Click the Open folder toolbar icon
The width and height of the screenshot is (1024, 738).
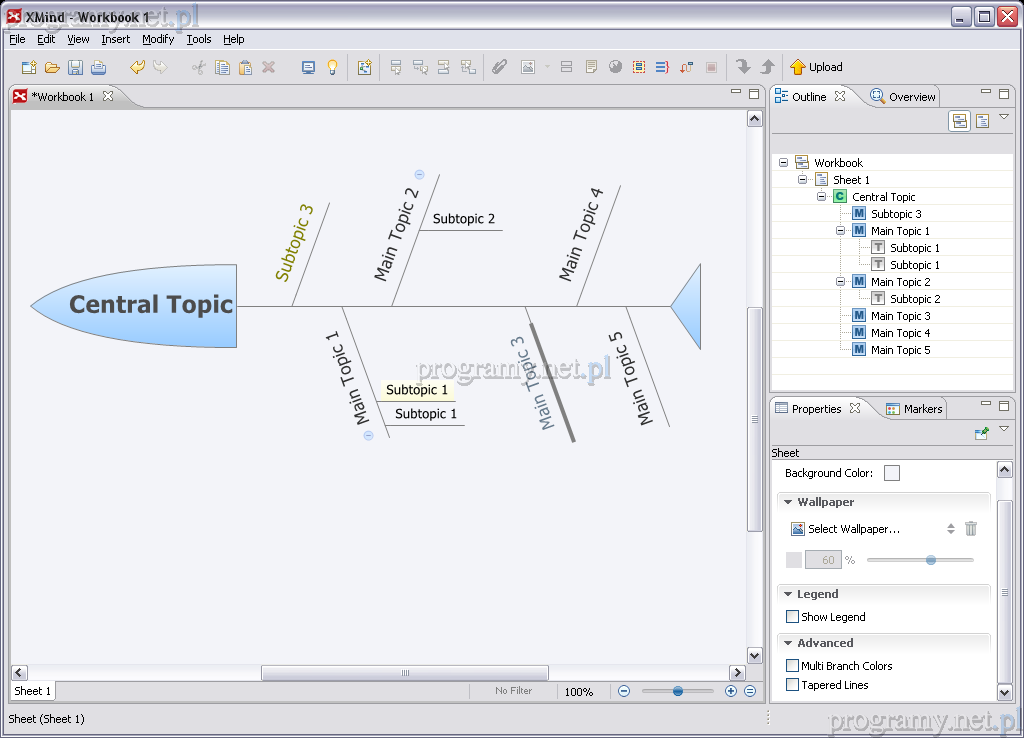point(52,67)
